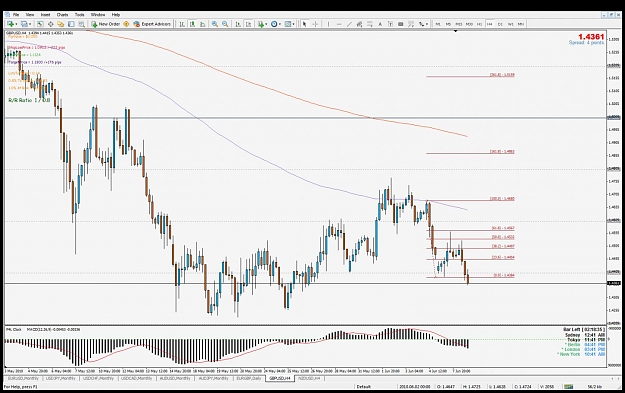
Task: Switch to AUDUSD,Monthly chart tab
Action: click(x=175, y=378)
